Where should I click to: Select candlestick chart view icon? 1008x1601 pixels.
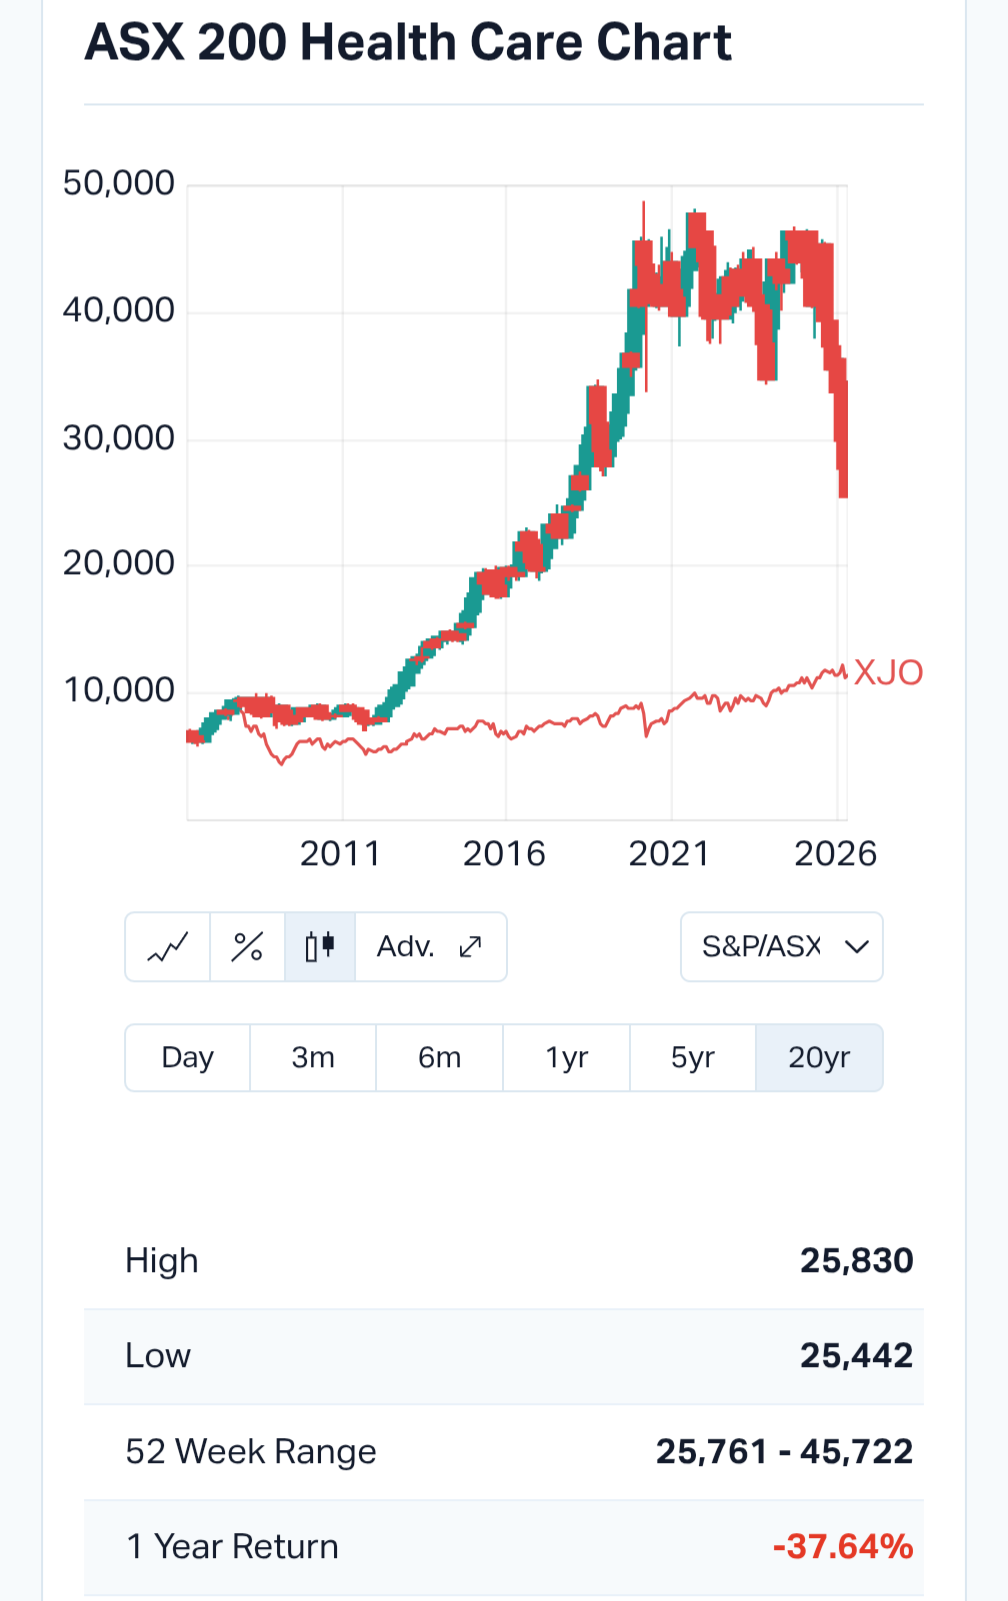click(x=320, y=946)
